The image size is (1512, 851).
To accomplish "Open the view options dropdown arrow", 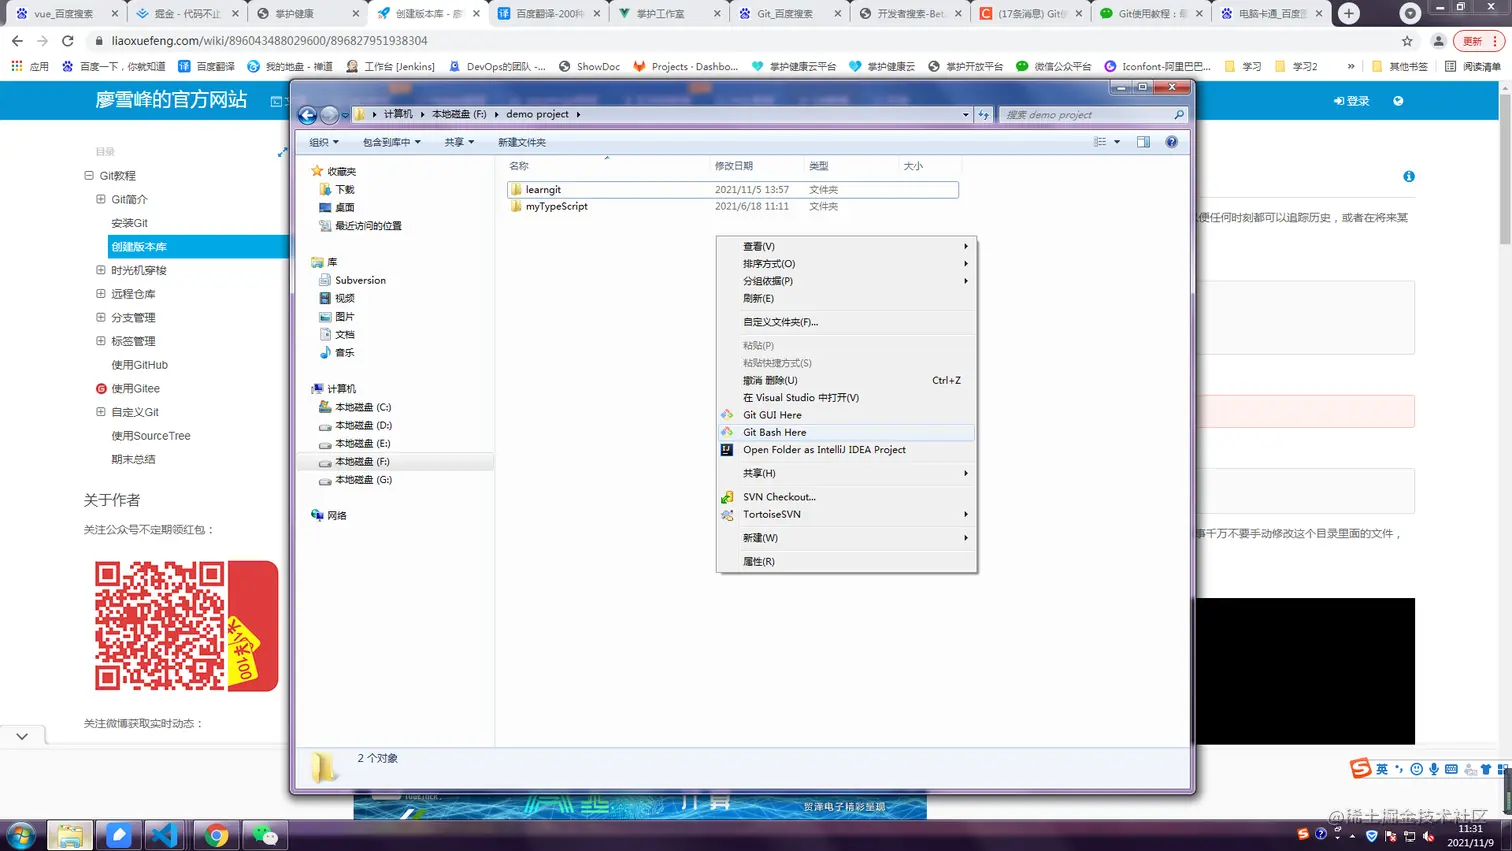I will [x=1117, y=142].
